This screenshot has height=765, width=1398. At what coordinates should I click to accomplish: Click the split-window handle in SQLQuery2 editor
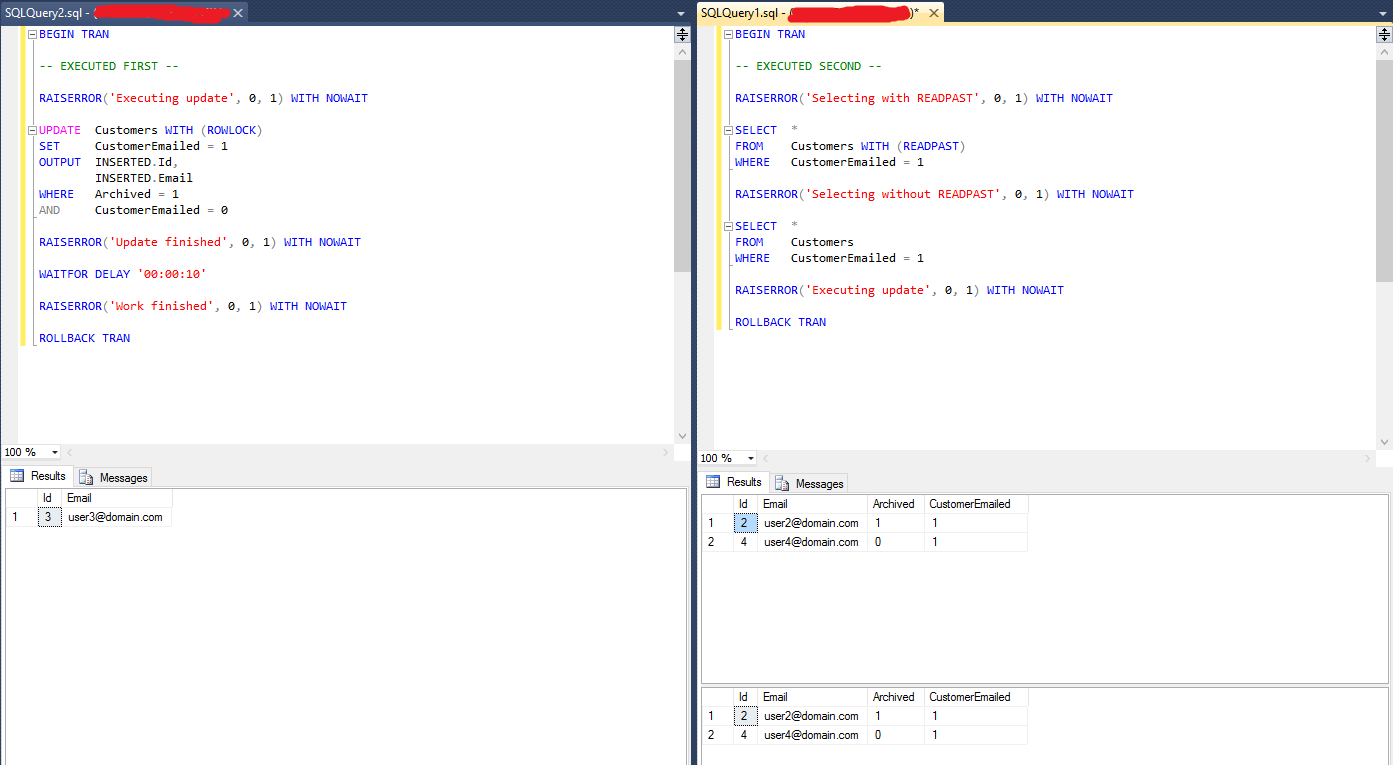(x=682, y=34)
